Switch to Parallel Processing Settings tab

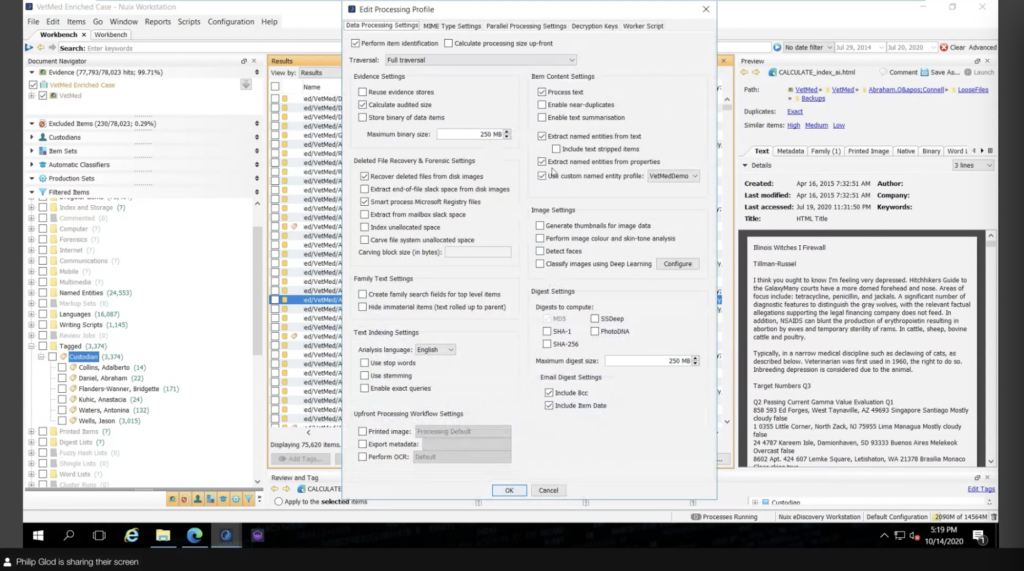526,26
